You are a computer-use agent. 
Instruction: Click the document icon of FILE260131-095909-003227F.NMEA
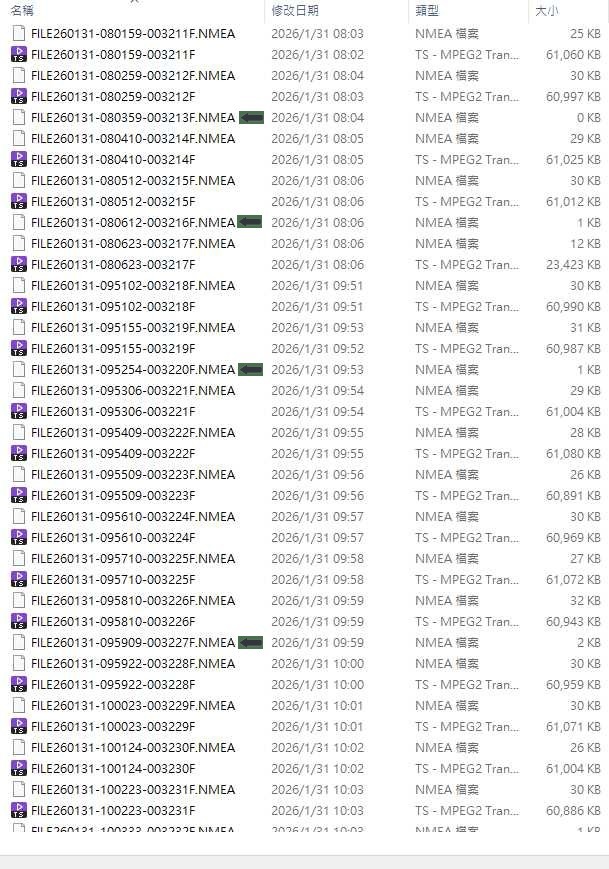[19, 642]
